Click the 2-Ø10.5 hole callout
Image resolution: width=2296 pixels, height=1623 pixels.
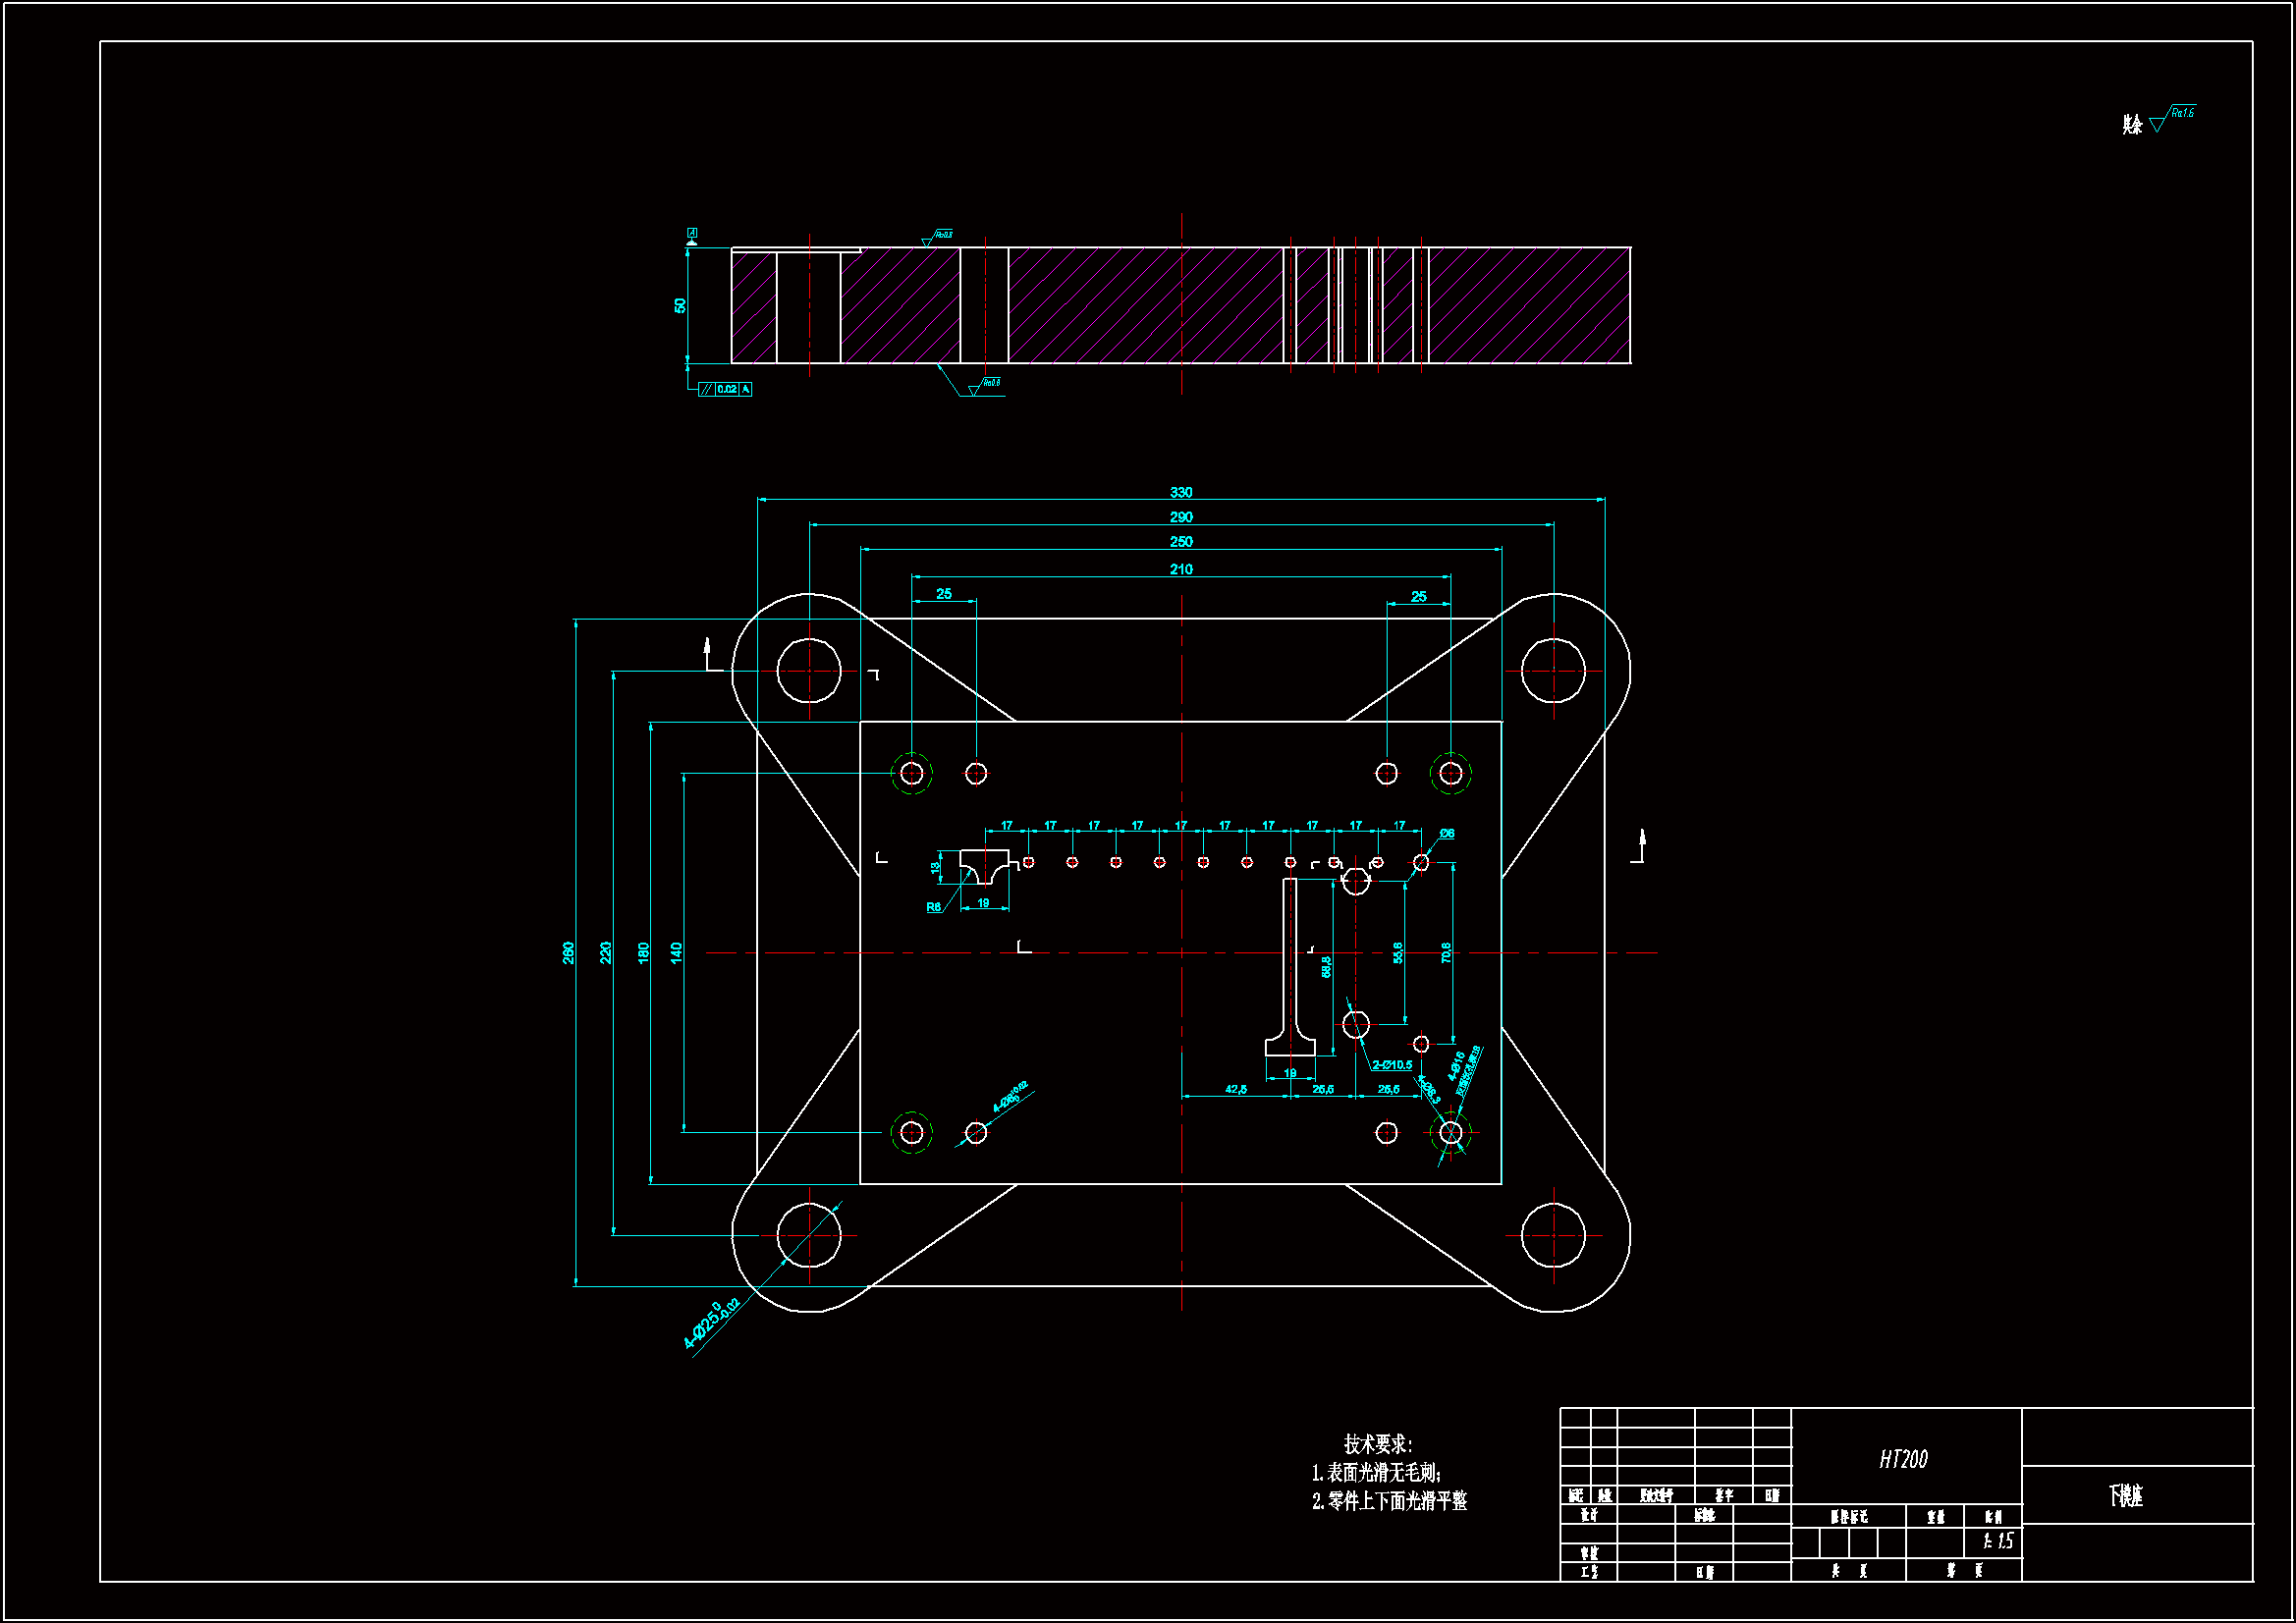(1392, 1065)
